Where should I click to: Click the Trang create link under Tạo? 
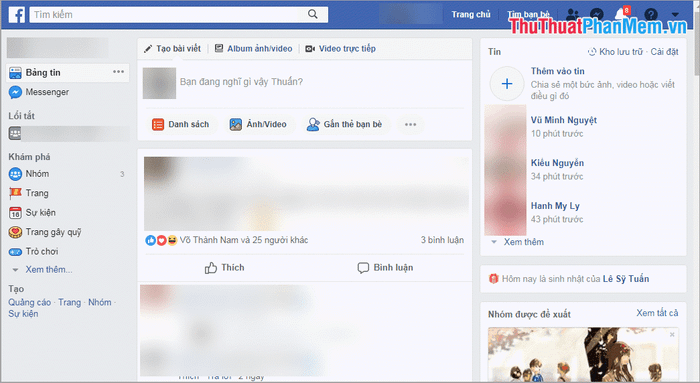click(70, 302)
